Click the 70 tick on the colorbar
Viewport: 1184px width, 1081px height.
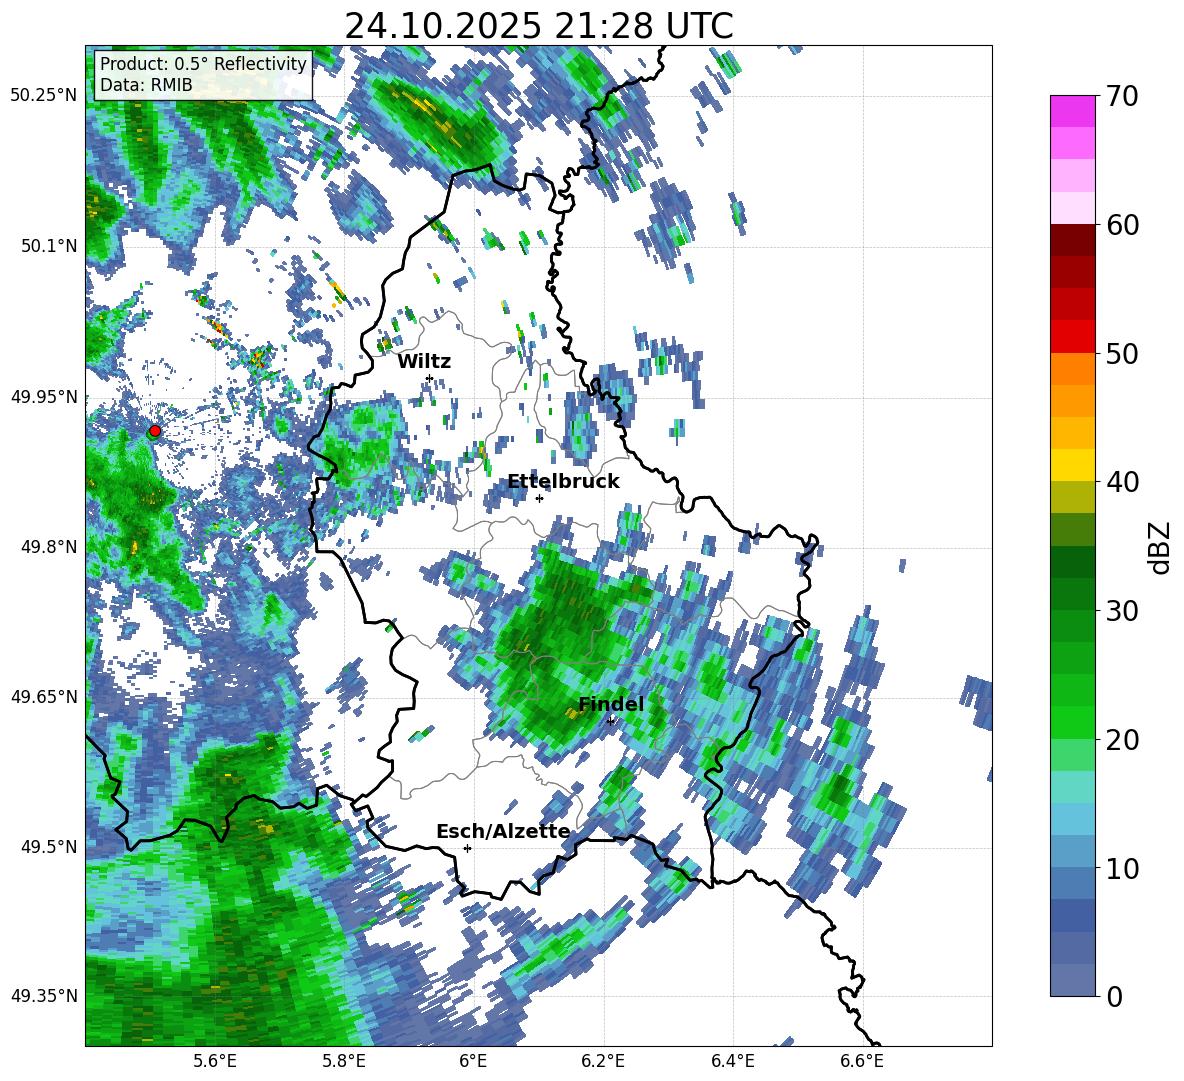[1121, 96]
